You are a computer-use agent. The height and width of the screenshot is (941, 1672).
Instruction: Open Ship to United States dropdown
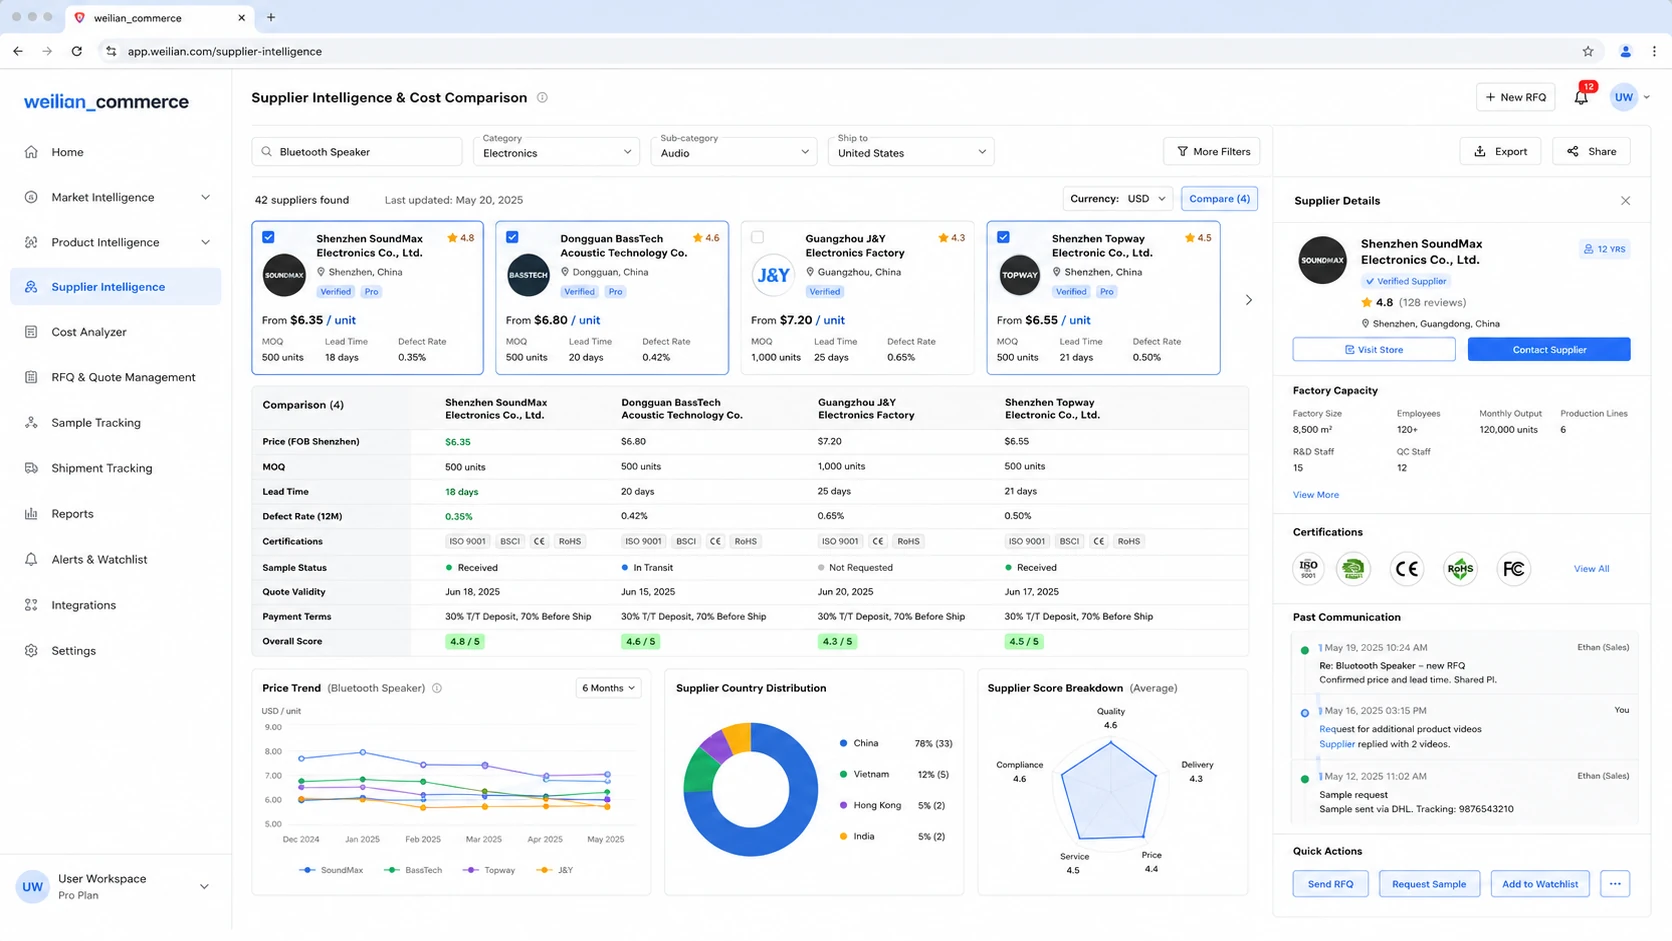point(911,151)
